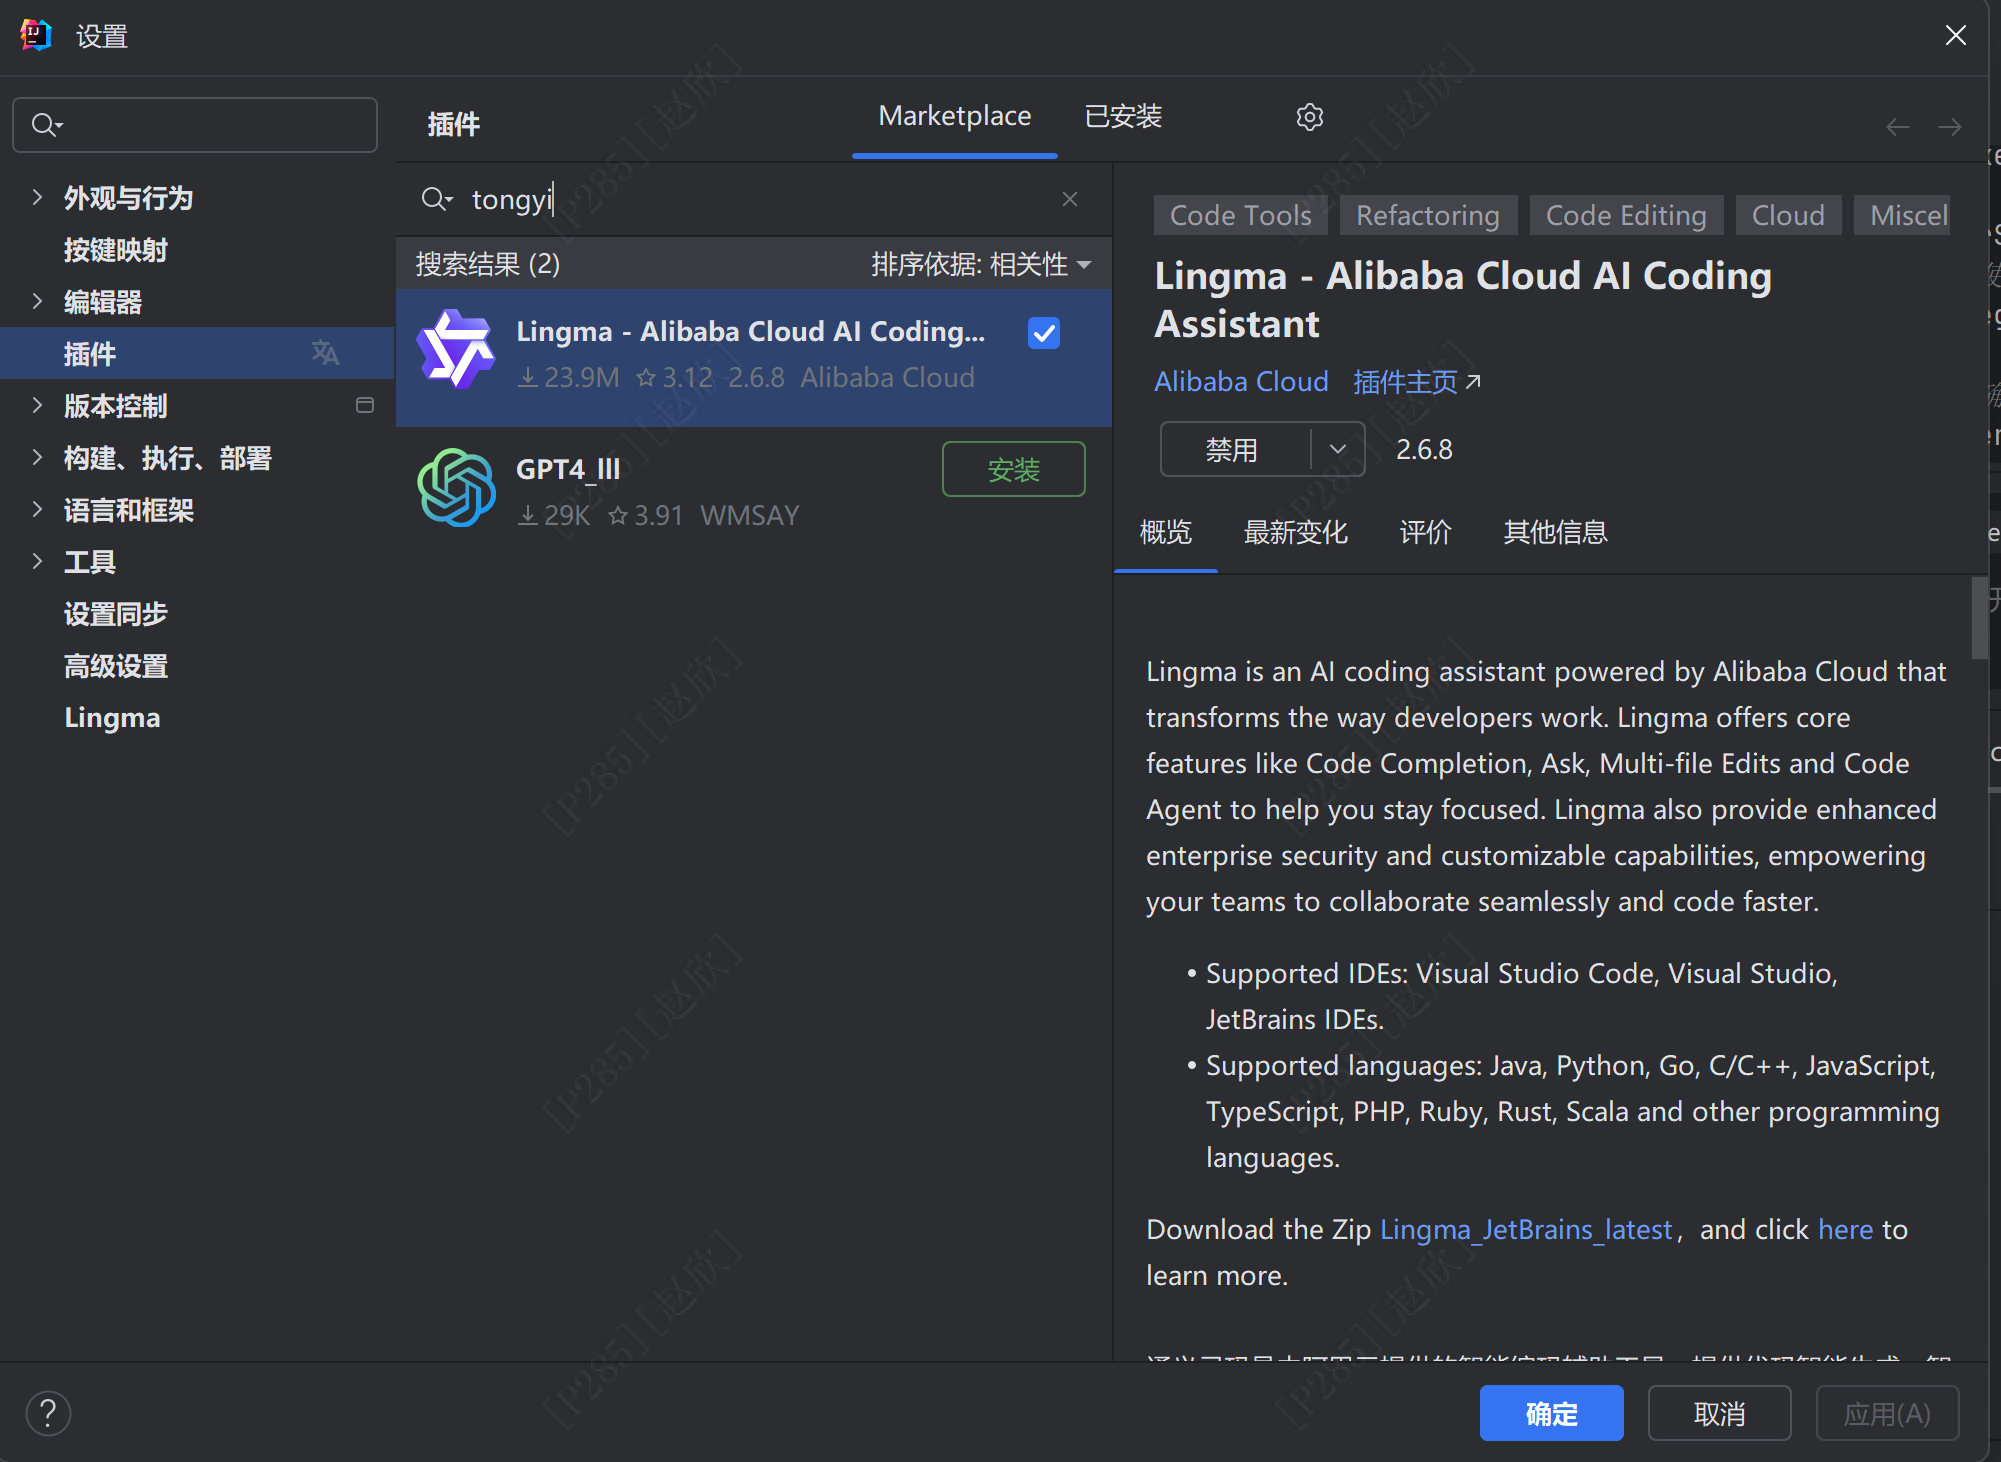Viewport: 2001px width, 1462px height.
Task: Open the Lingma_JetBrains_latest download link
Action: [1525, 1229]
